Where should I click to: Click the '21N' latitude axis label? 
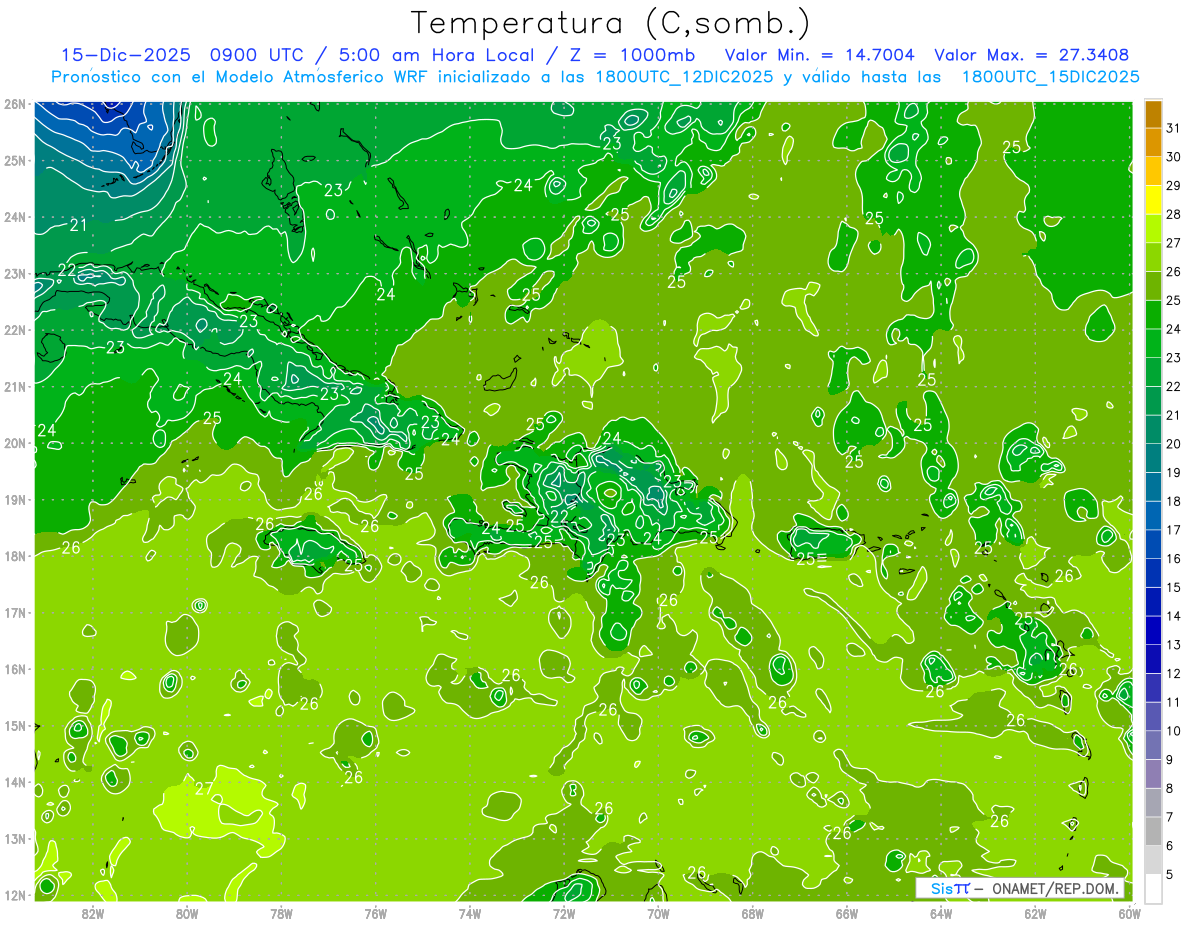click(14, 386)
